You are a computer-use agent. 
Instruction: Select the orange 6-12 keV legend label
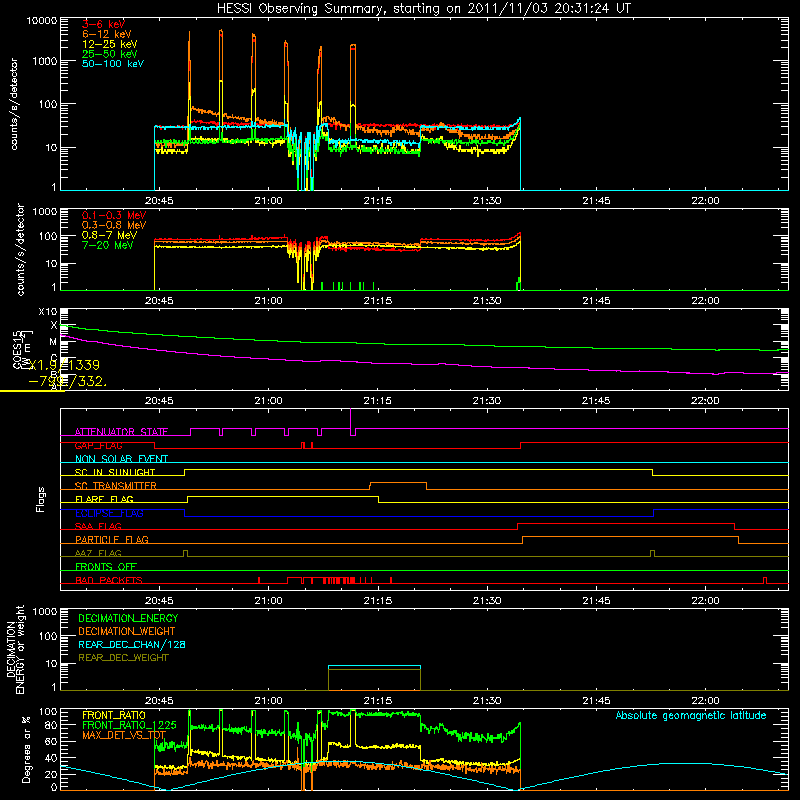(x=107, y=34)
